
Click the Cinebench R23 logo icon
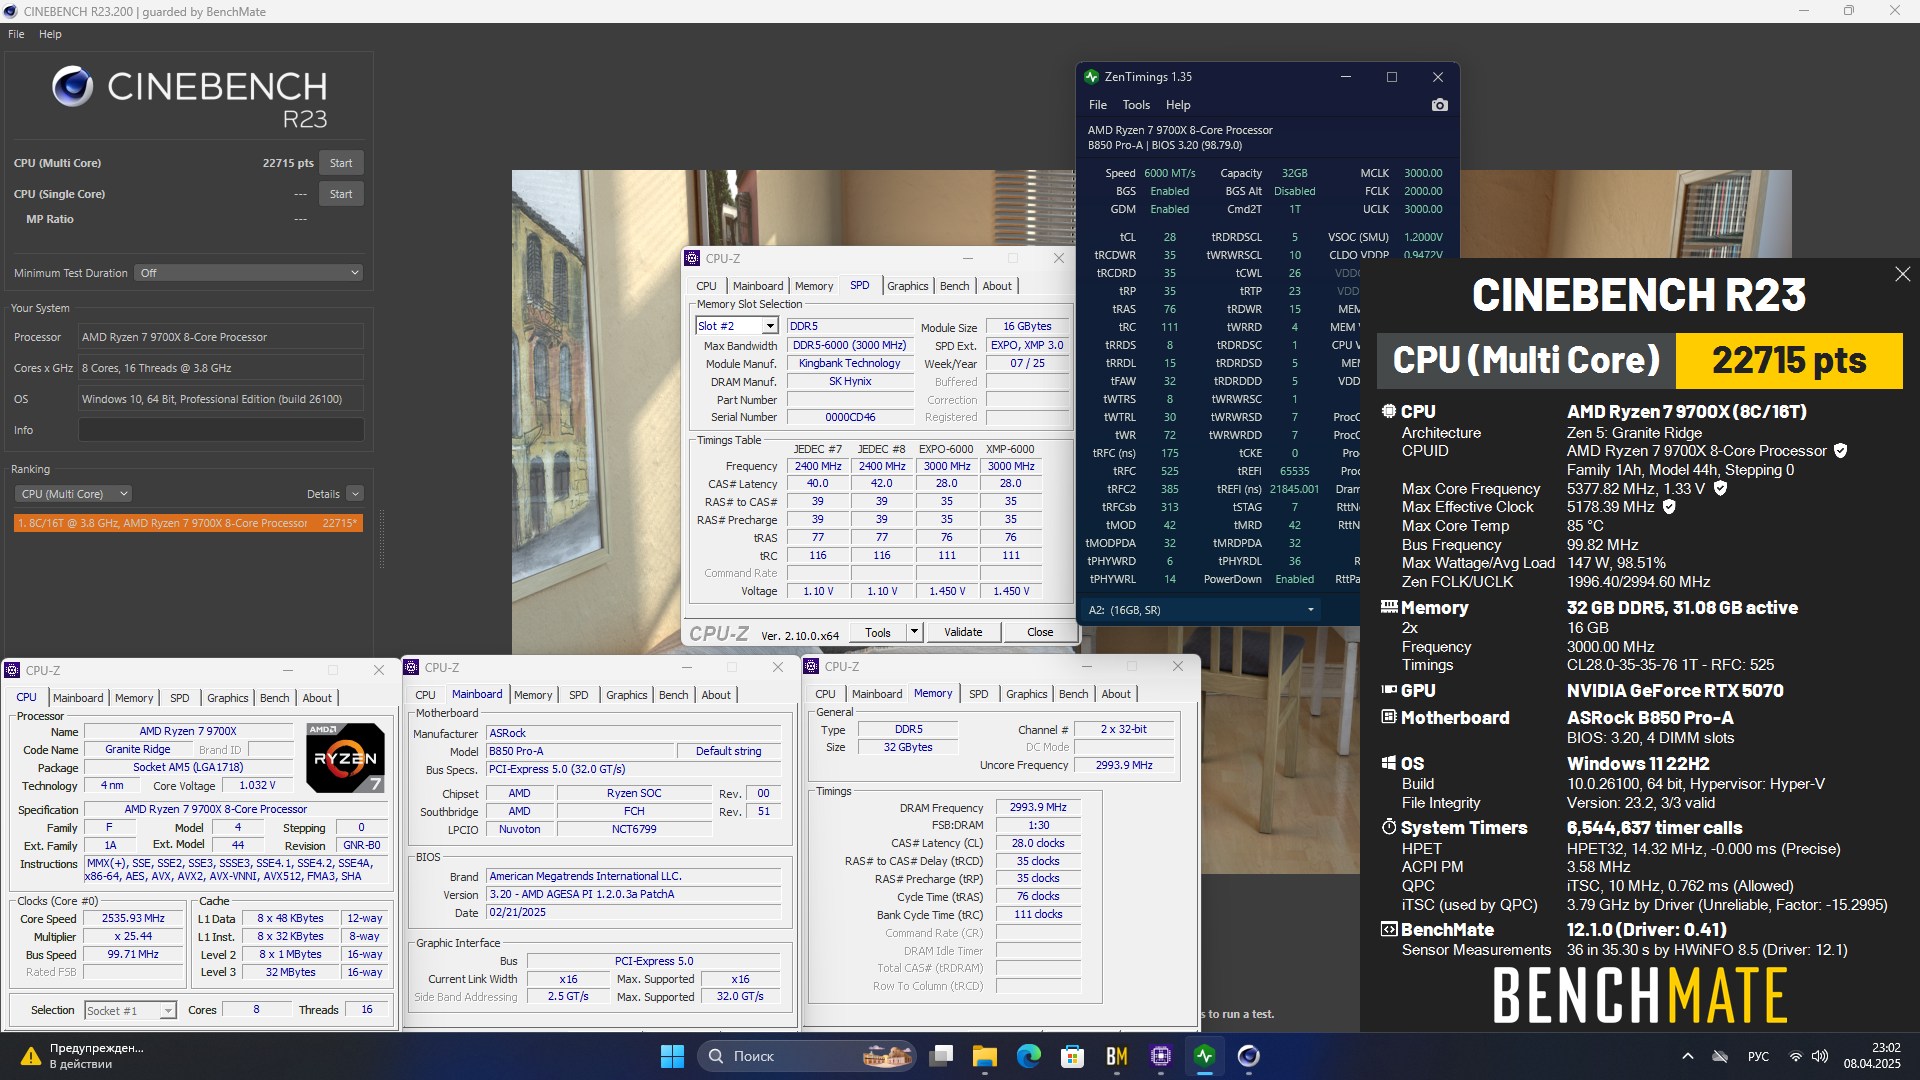(72, 87)
